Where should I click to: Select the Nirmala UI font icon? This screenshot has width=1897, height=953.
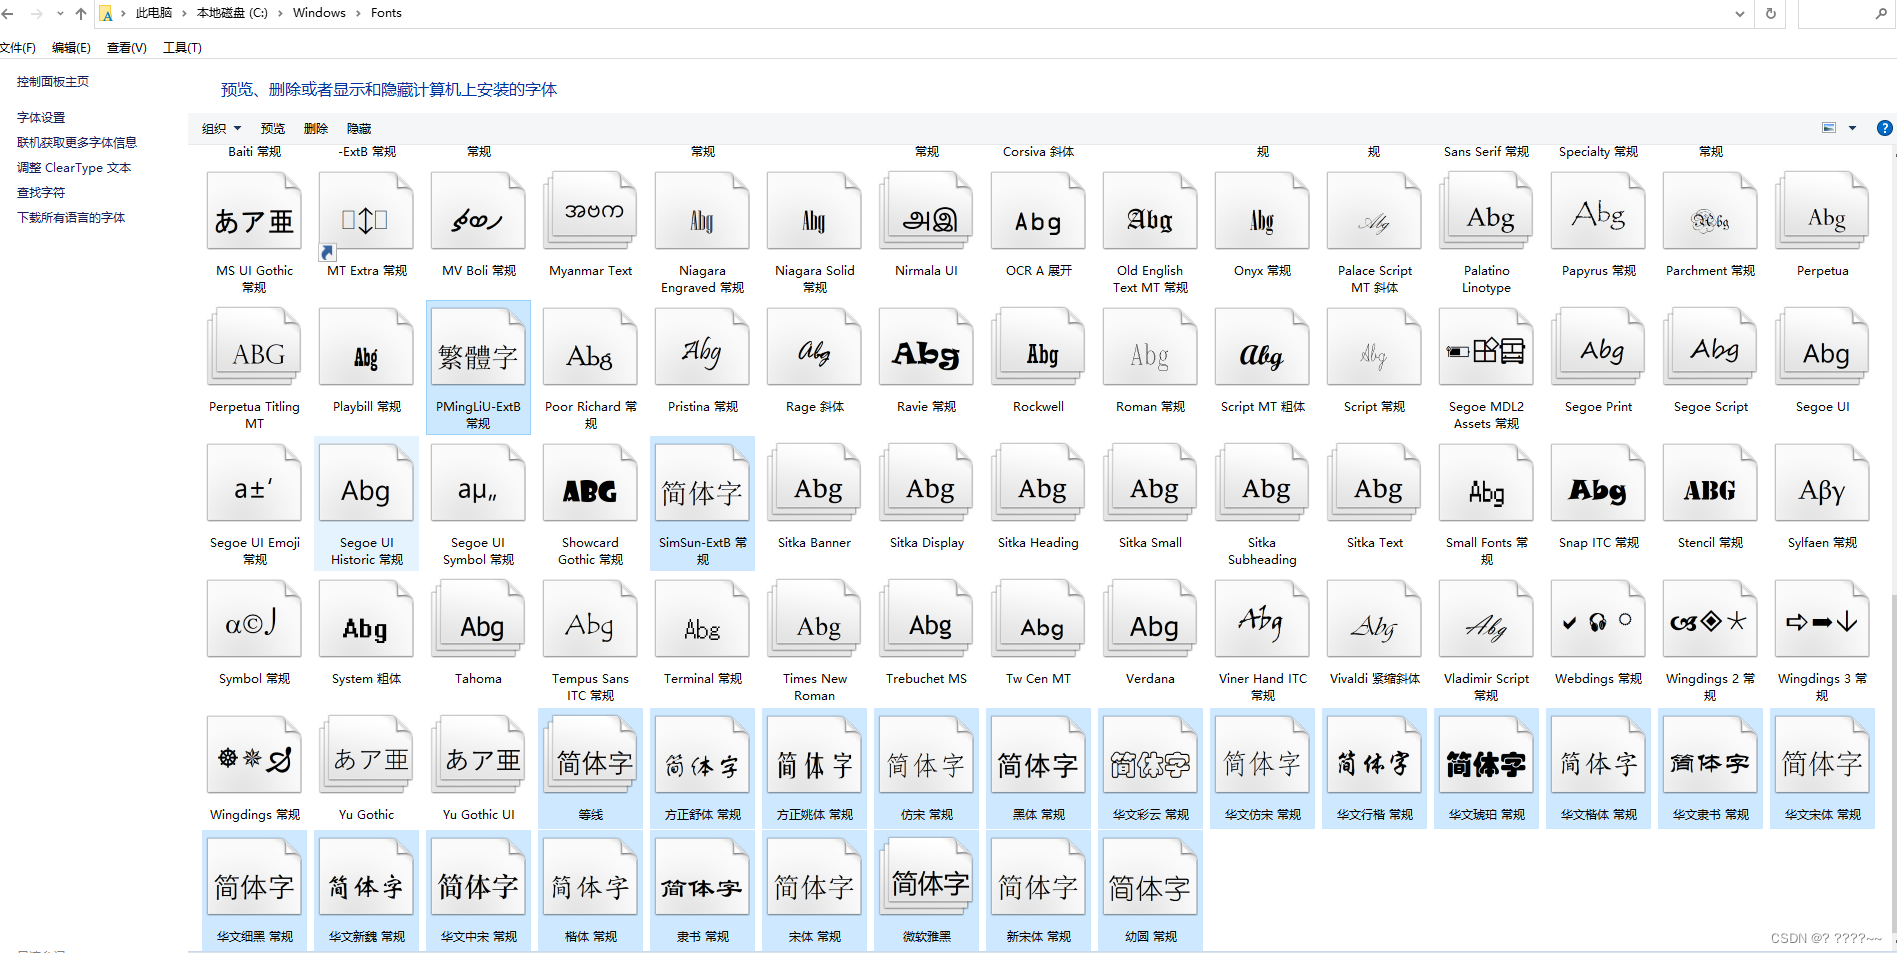click(926, 212)
